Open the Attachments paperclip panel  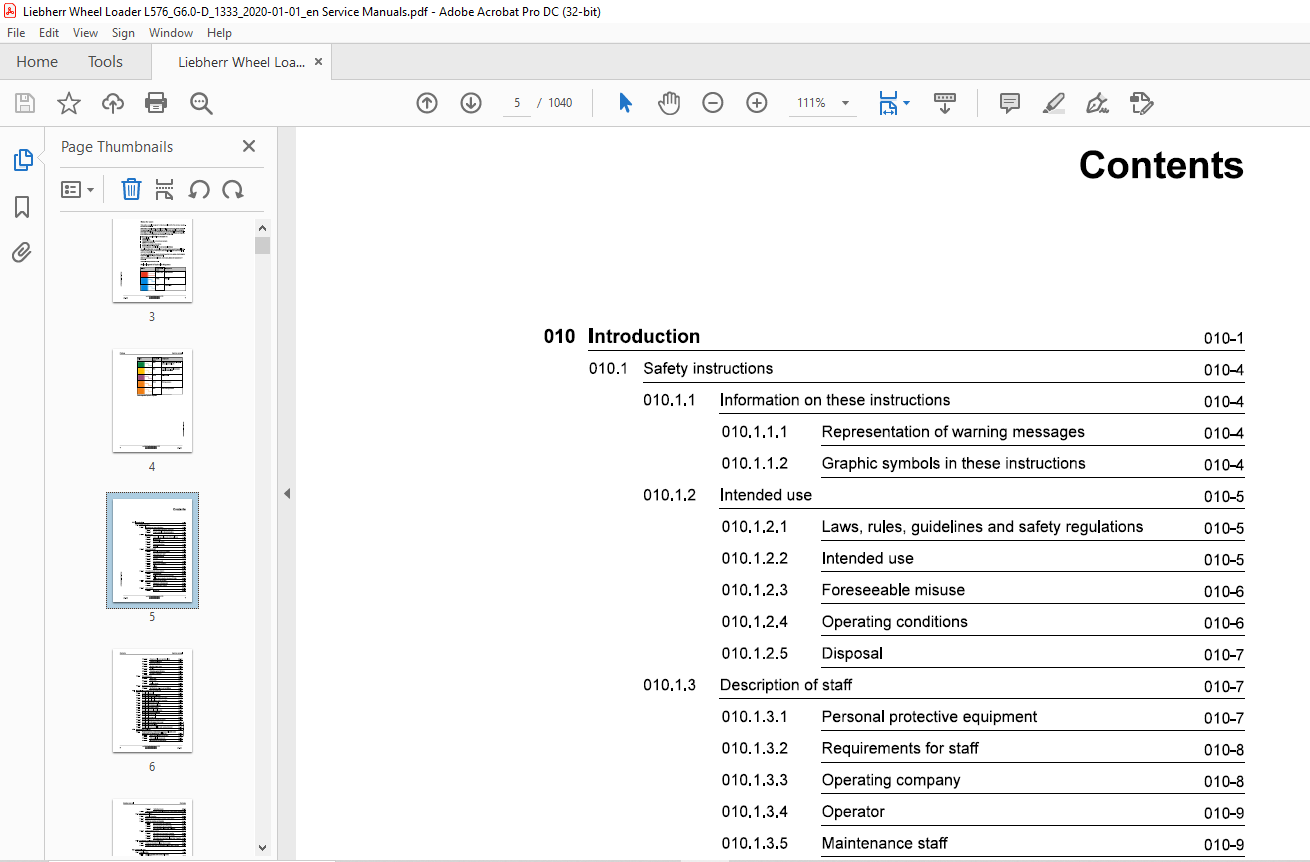[22, 252]
